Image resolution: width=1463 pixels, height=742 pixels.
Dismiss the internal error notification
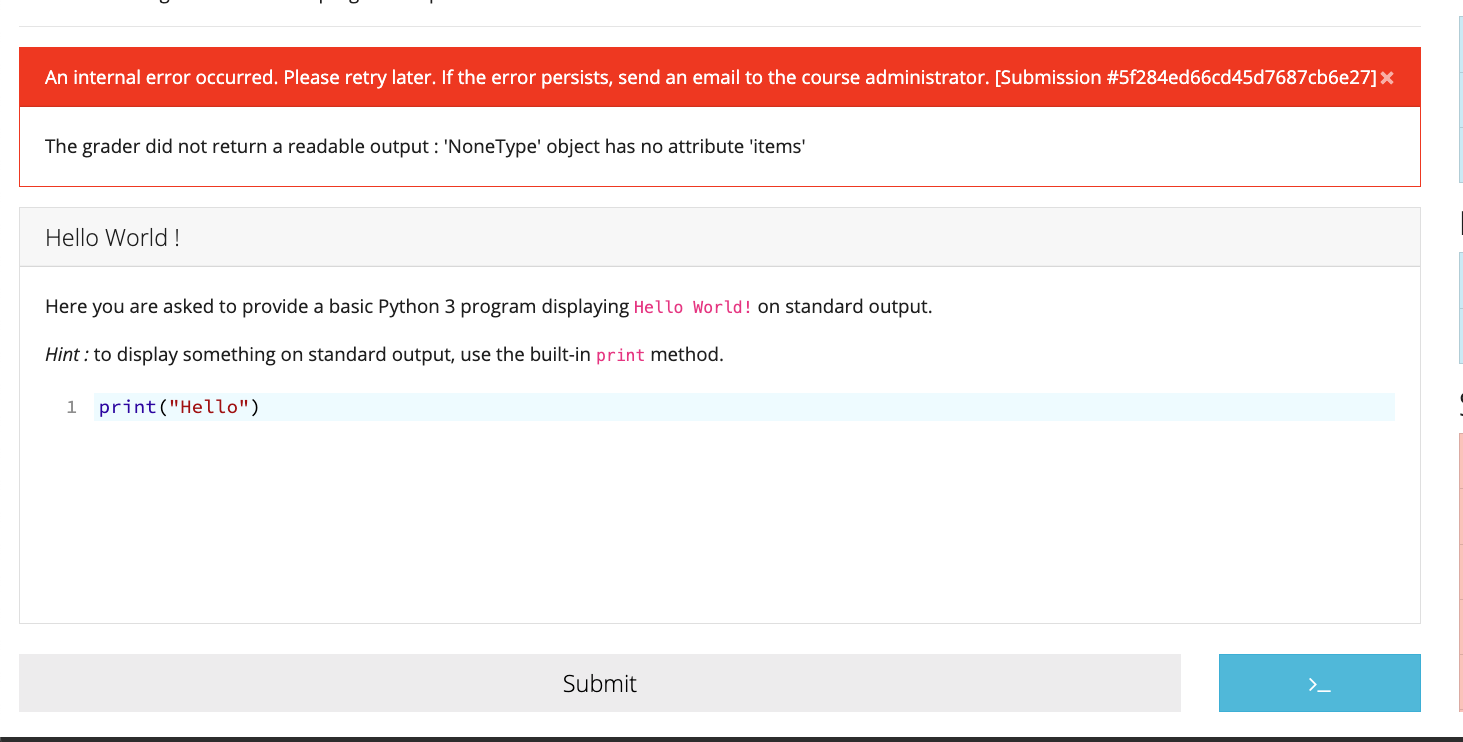coord(1388,77)
